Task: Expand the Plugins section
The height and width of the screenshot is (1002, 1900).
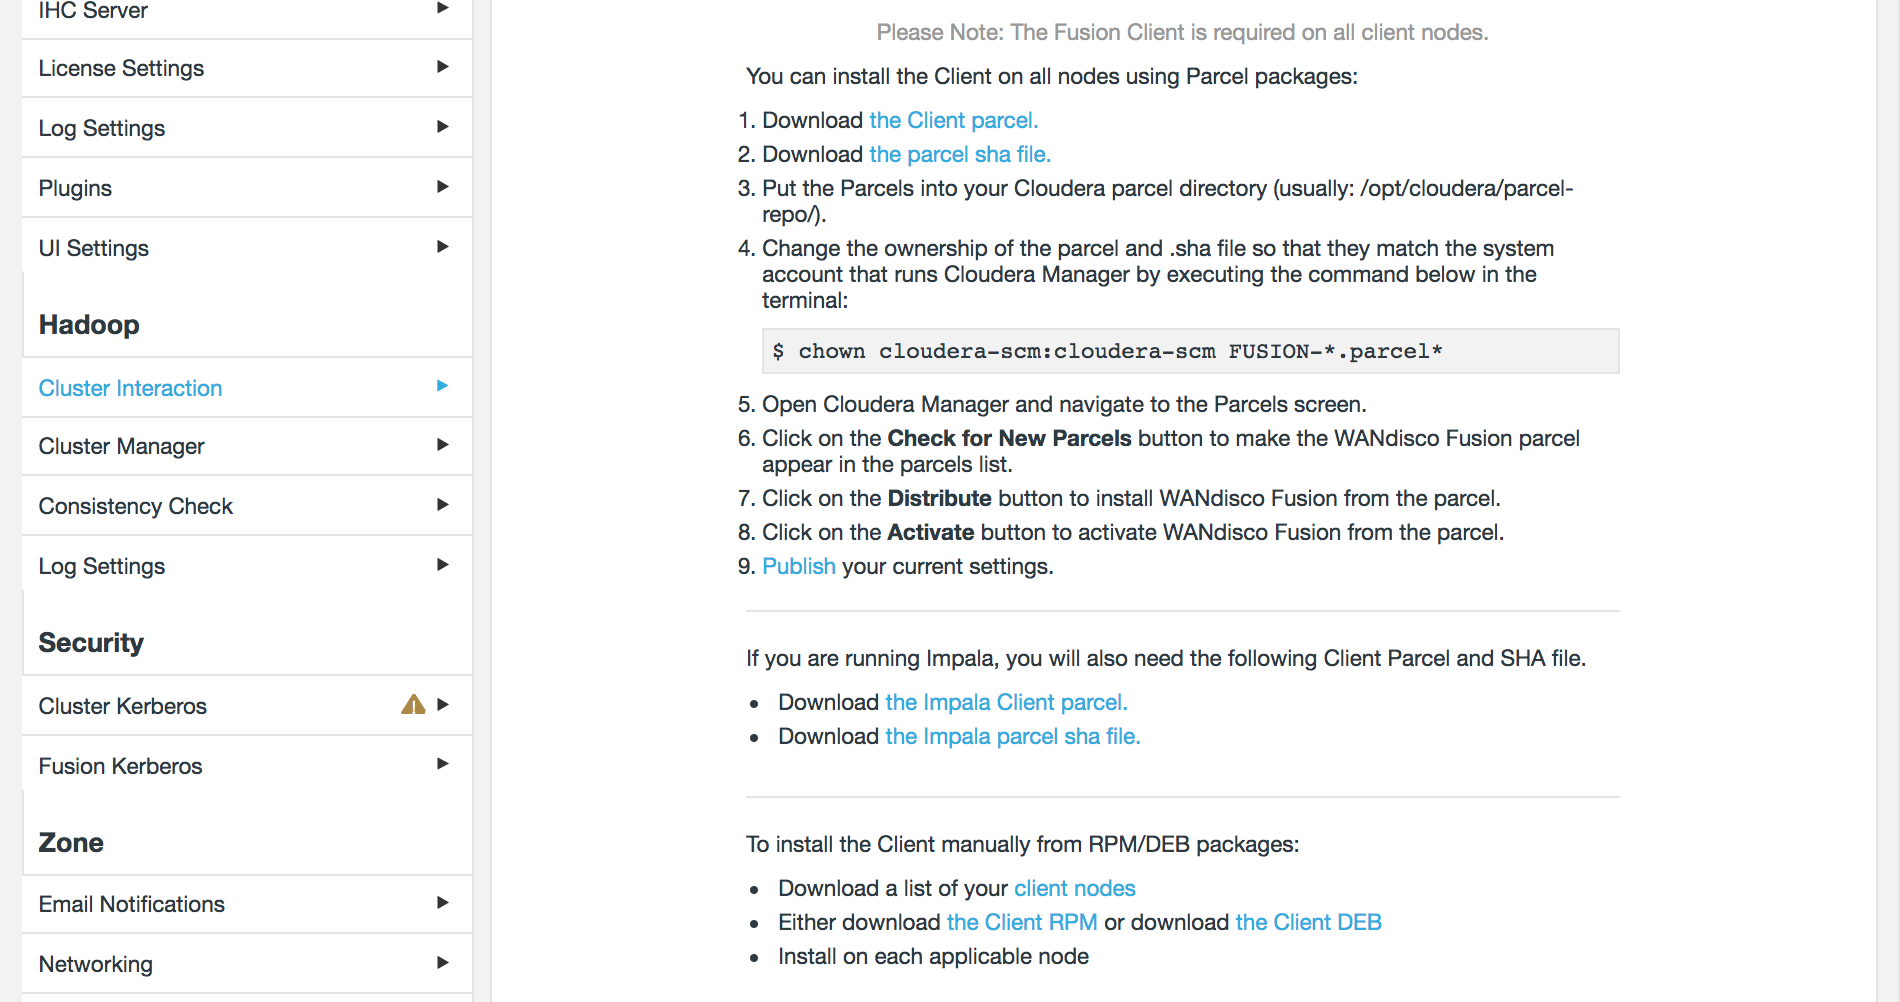Action: (442, 187)
